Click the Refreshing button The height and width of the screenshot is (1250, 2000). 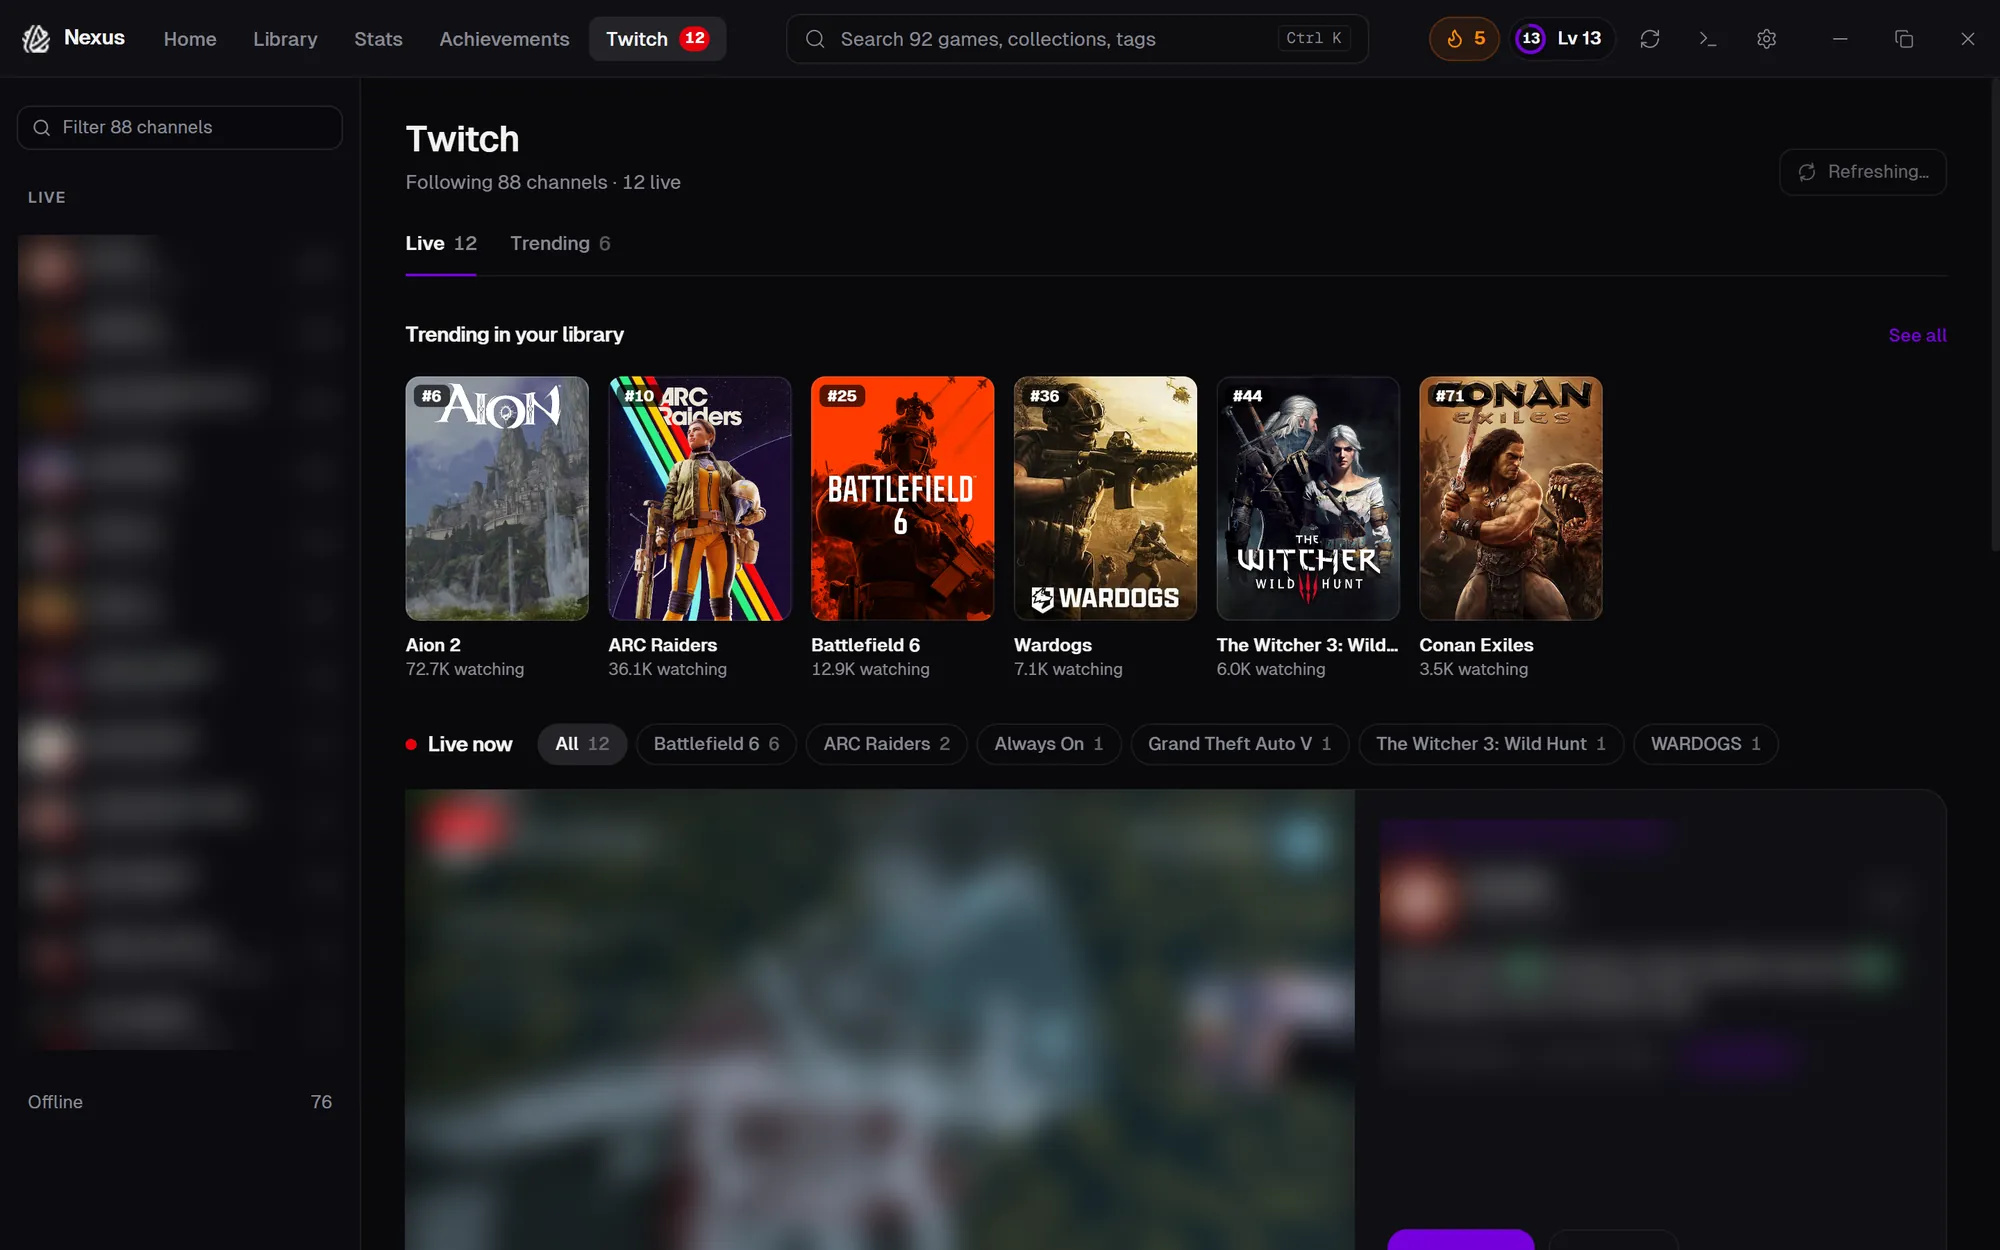[1863, 172]
